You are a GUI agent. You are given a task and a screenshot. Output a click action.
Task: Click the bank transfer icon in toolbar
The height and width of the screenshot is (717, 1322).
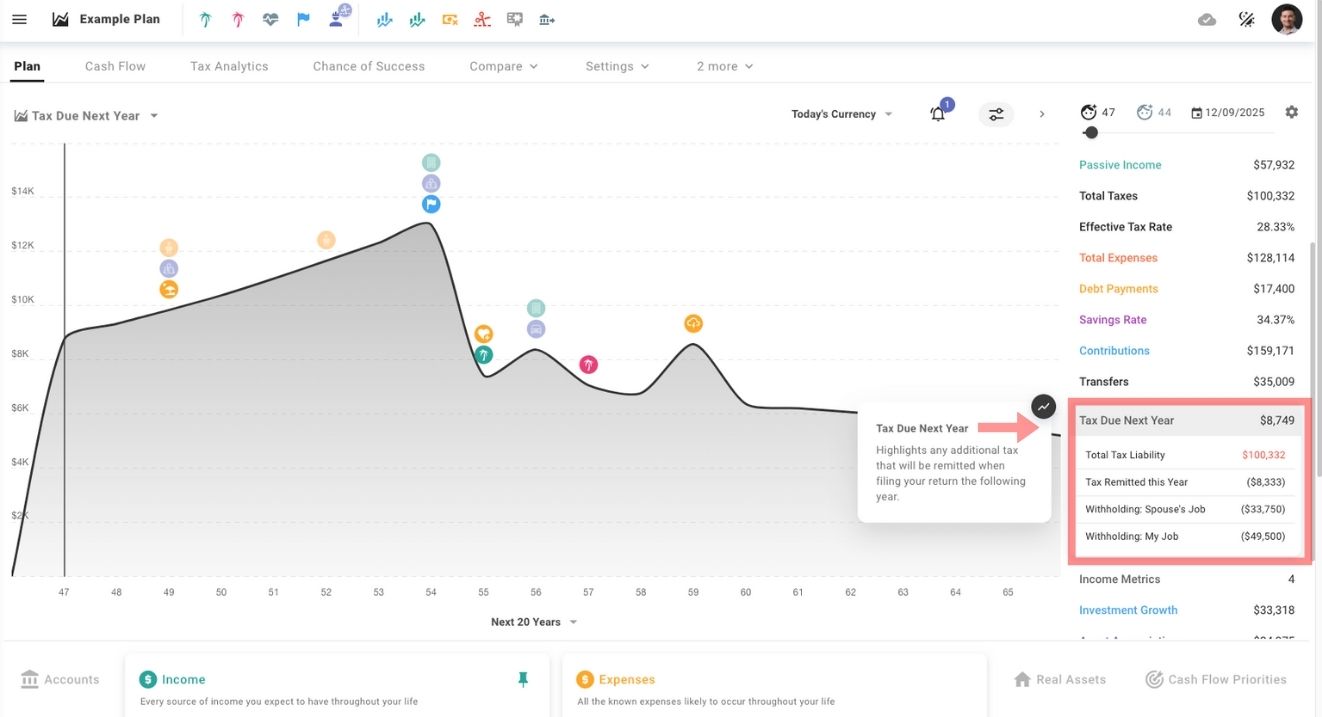[546, 19]
